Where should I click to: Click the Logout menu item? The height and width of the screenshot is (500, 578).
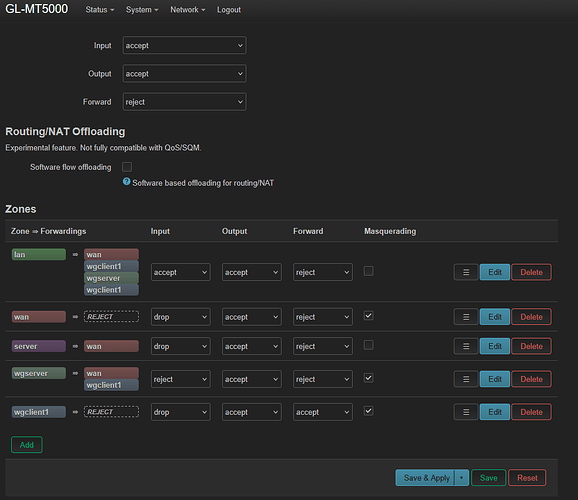(x=229, y=10)
